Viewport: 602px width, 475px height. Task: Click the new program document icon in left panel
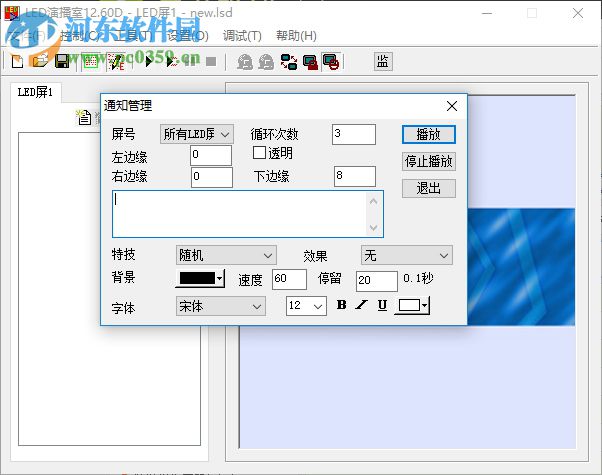coord(84,118)
